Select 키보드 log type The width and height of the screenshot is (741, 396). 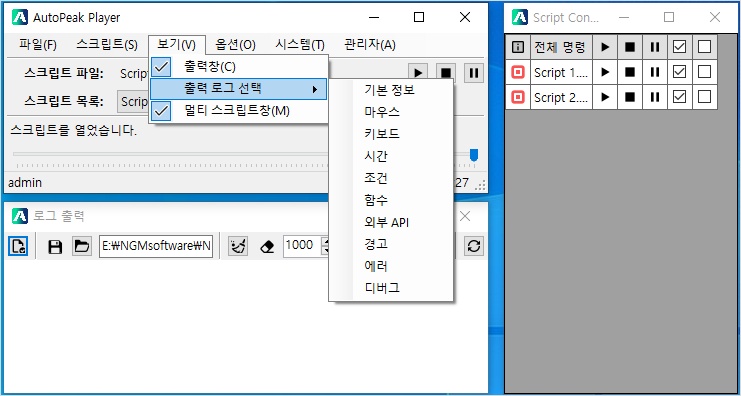[391, 134]
